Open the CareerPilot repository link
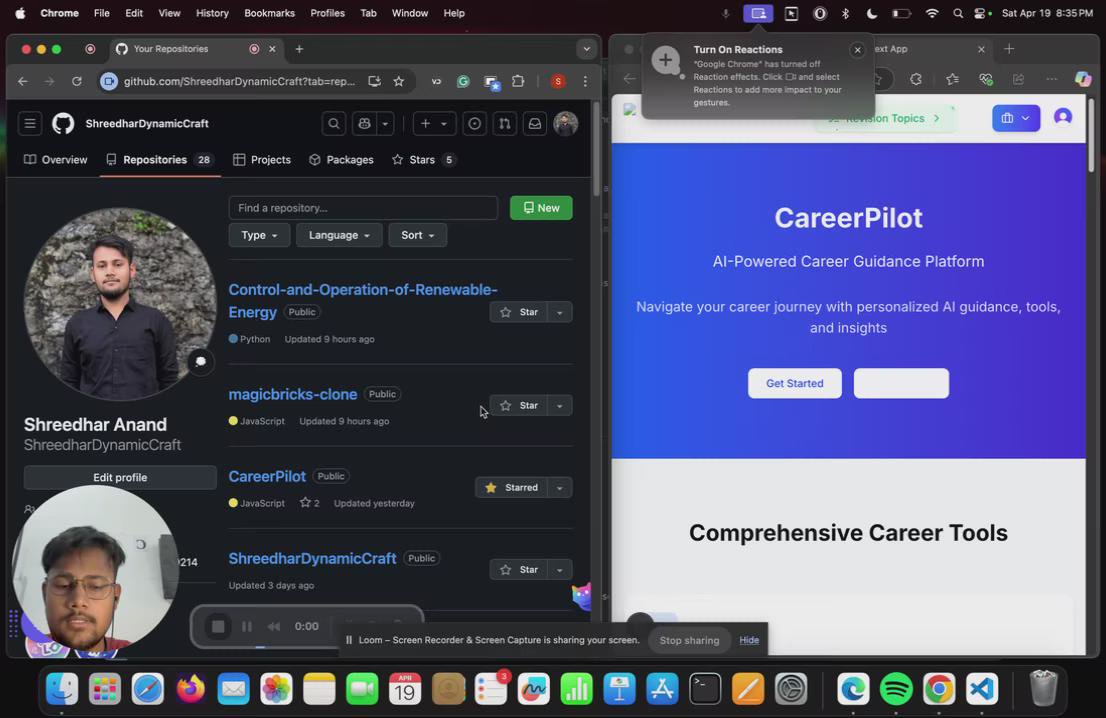 click(267, 476)
